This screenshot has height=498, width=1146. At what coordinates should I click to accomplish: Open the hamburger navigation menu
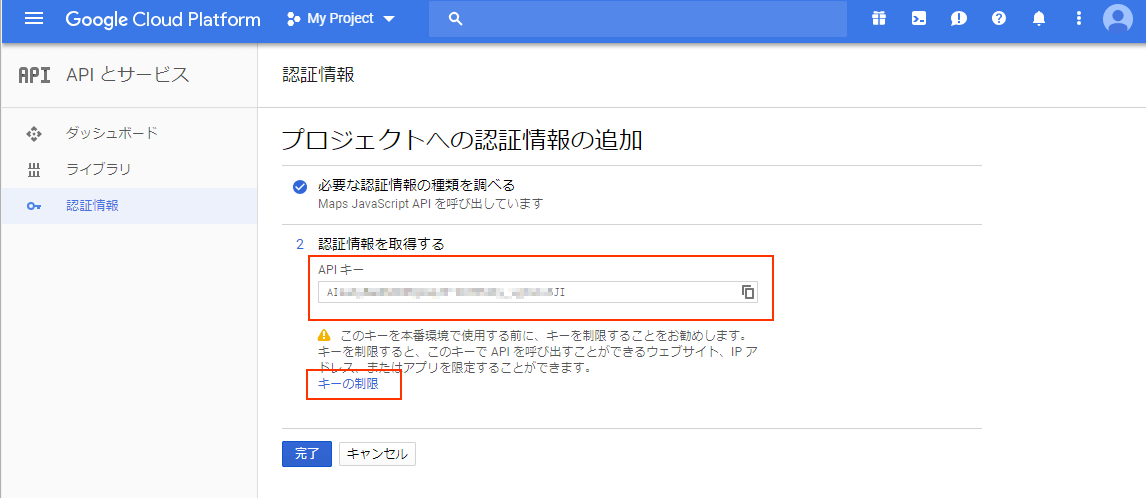click(x=34, y=19)
